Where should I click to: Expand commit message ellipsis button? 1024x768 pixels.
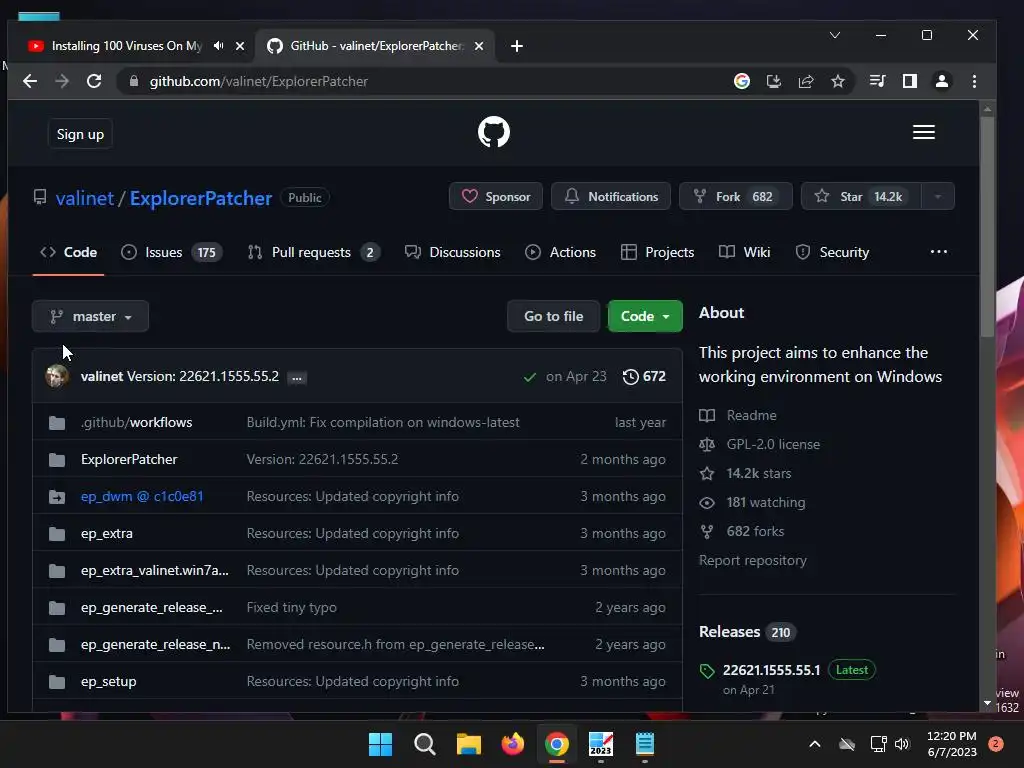[296, 377]
